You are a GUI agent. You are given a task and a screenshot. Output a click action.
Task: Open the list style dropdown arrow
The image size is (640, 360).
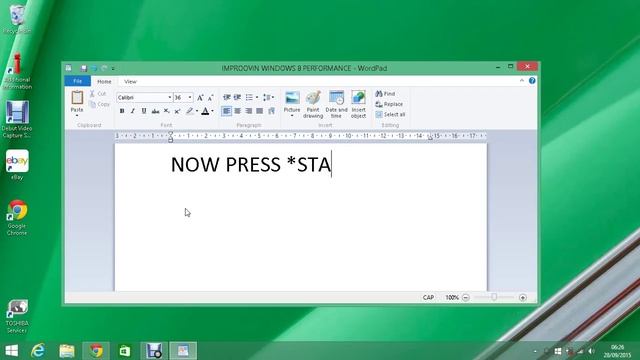257,97
